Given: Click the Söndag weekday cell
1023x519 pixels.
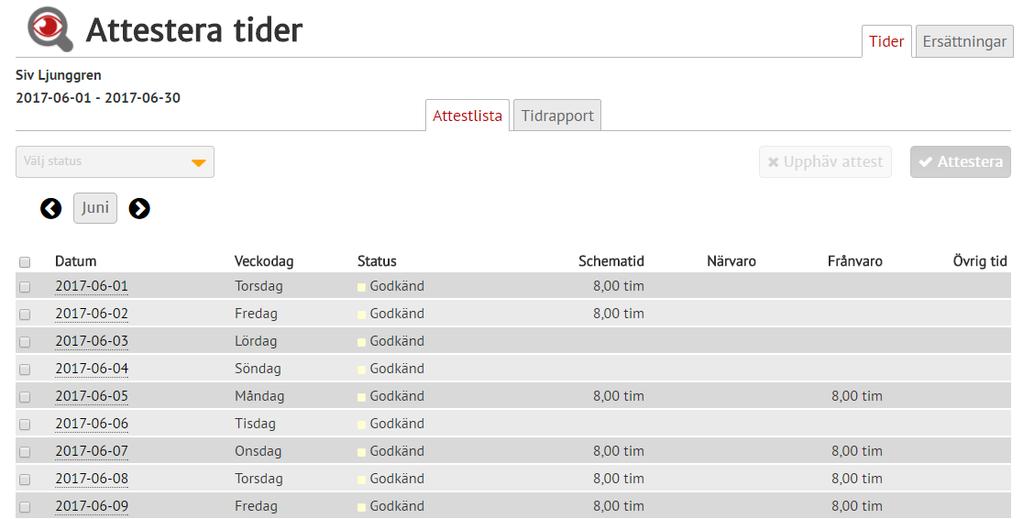Looking at the screenshot, I should [258, 368].
